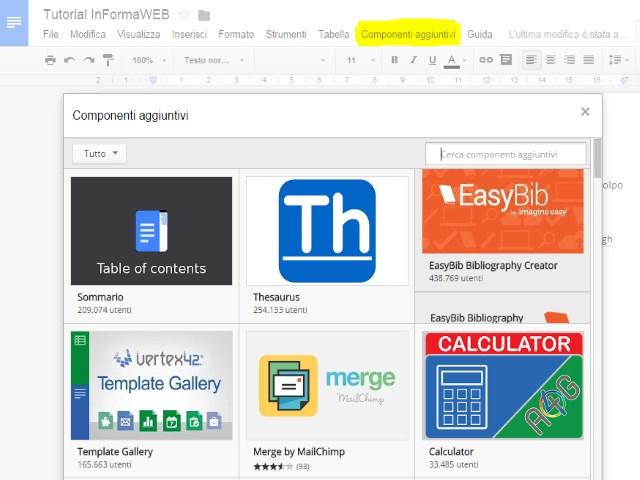Click the Calculator add-on title
640x480 pixels.
pyautogui.click(x=451, y=452)
